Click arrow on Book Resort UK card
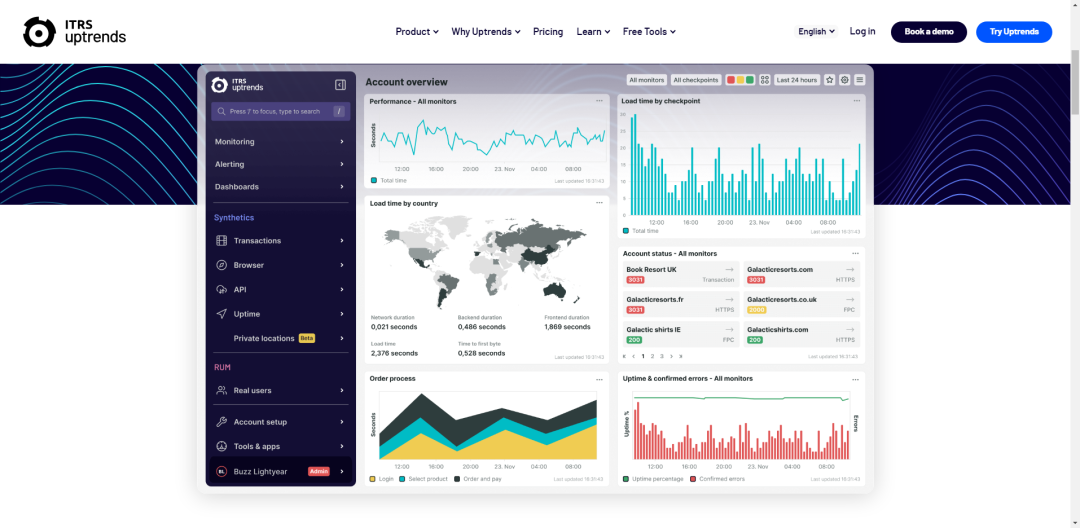 [x=729, y=270]
